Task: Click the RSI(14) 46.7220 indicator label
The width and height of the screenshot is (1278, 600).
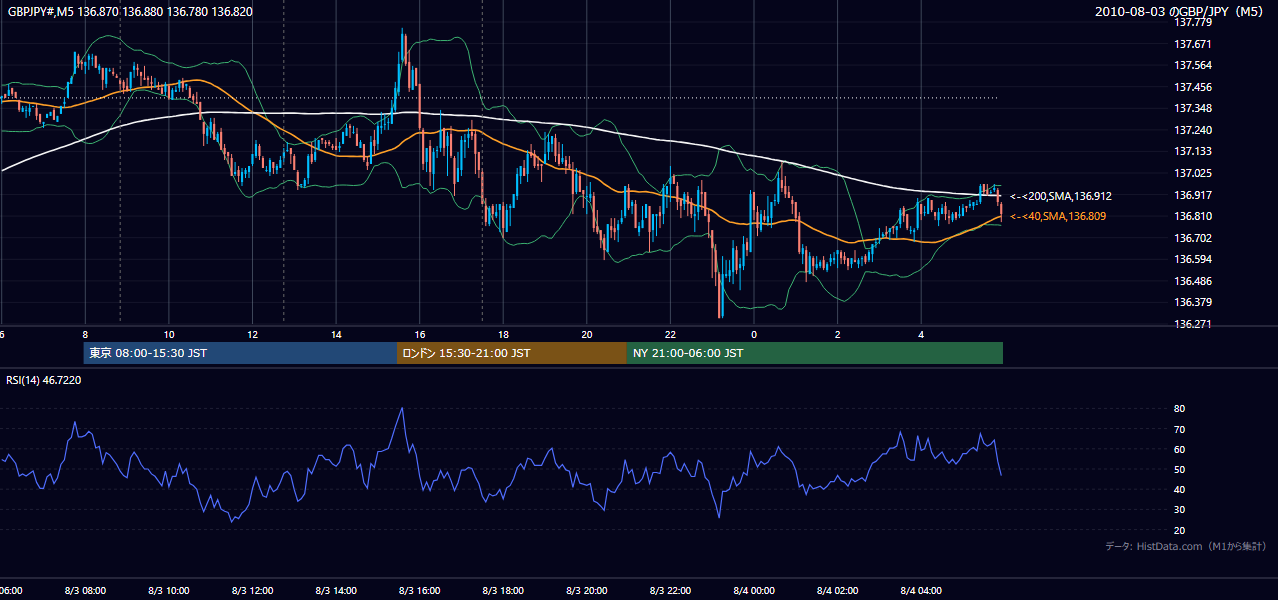Action: 44,380
